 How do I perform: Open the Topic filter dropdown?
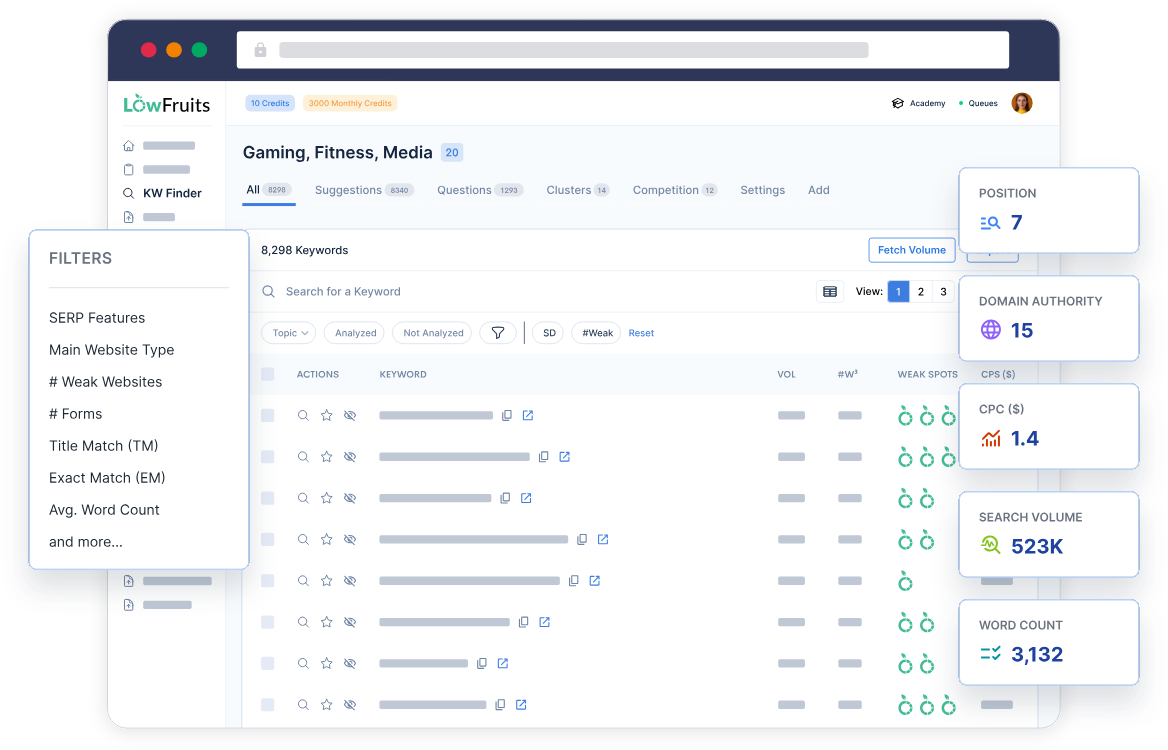[x=288, y=332]
